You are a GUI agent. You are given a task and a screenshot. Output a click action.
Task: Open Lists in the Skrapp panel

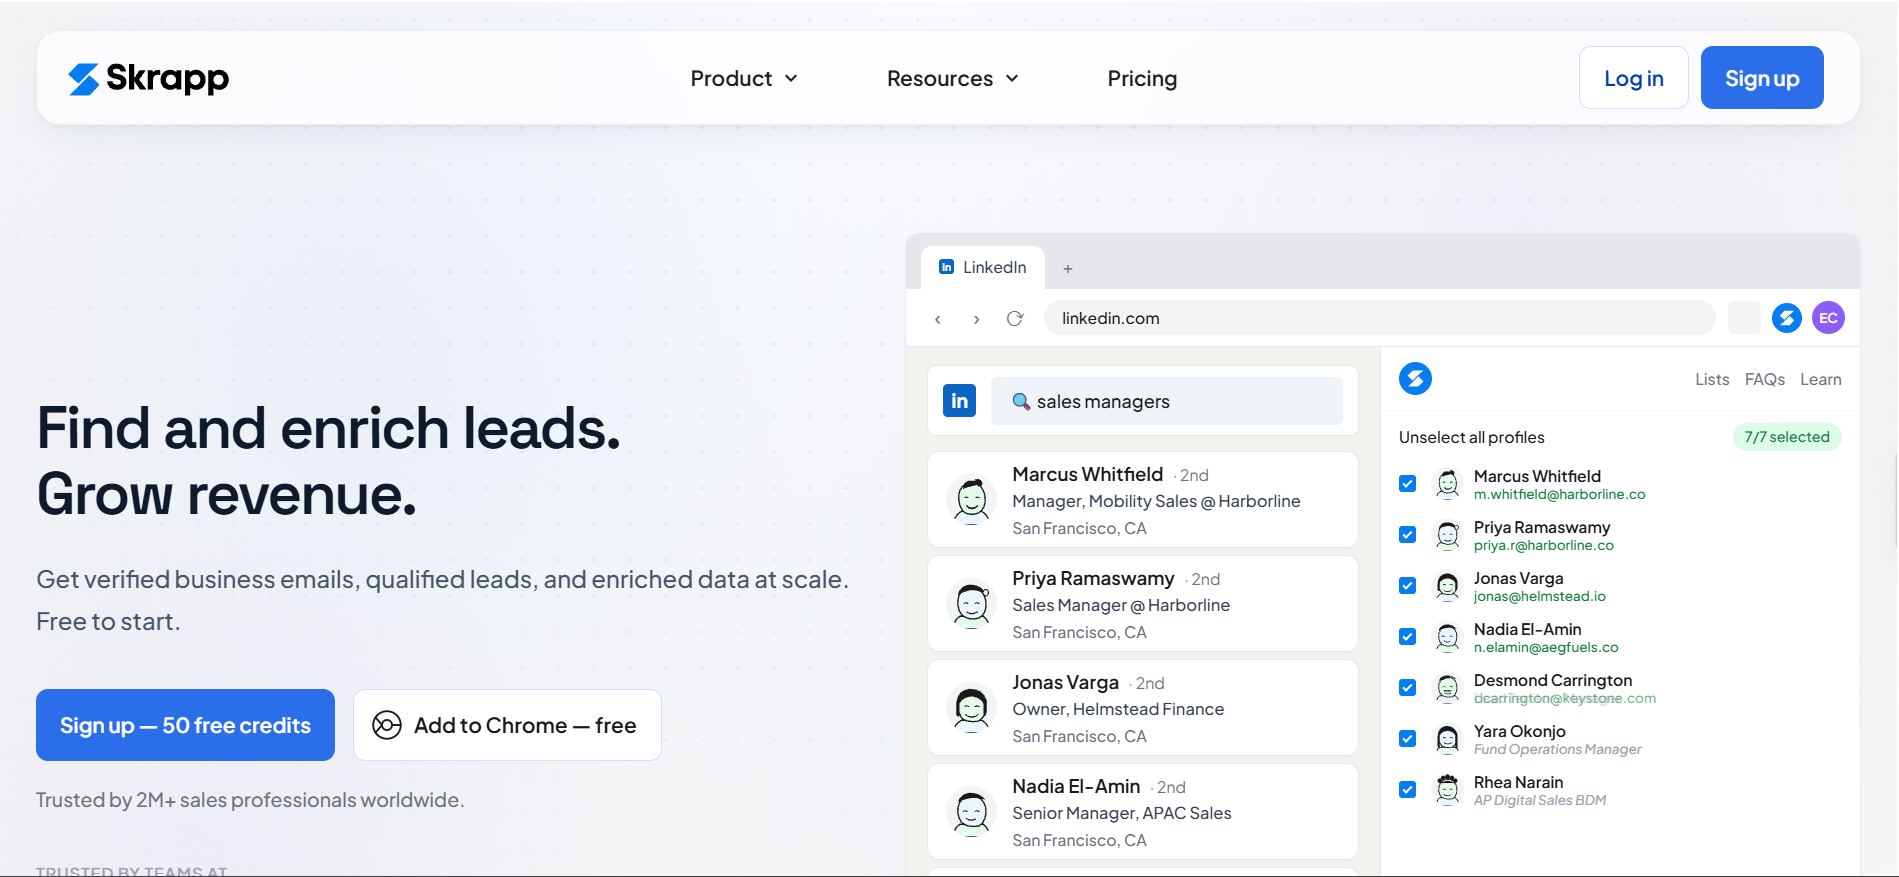[x=1712, y=380]
